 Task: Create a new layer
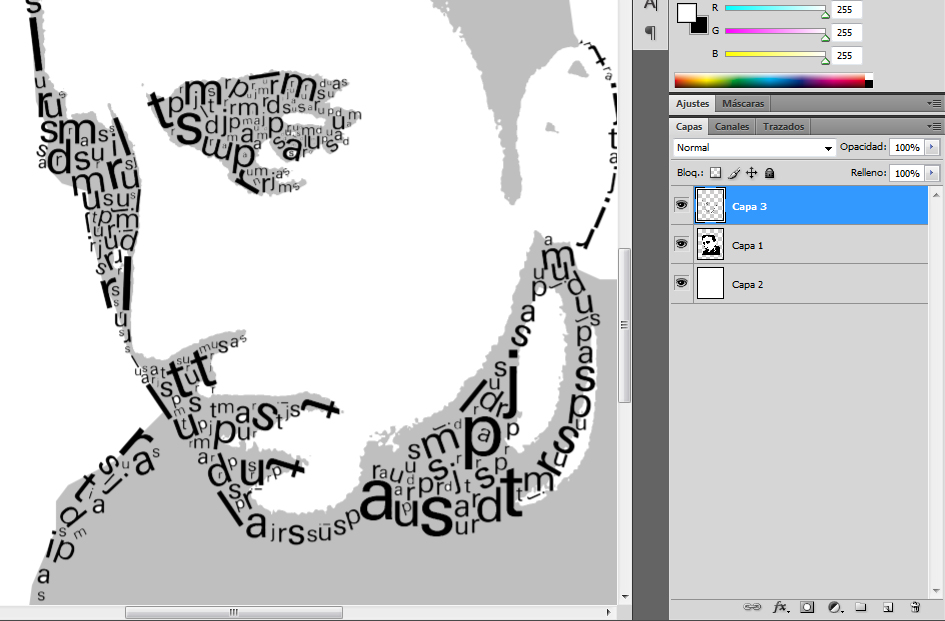888,607
